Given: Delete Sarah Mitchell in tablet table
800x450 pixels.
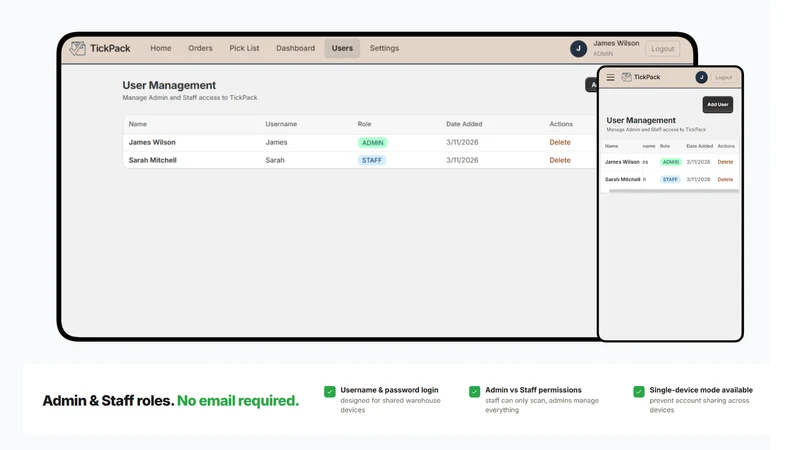Looking at the screenshot, I should pos(560,160).
